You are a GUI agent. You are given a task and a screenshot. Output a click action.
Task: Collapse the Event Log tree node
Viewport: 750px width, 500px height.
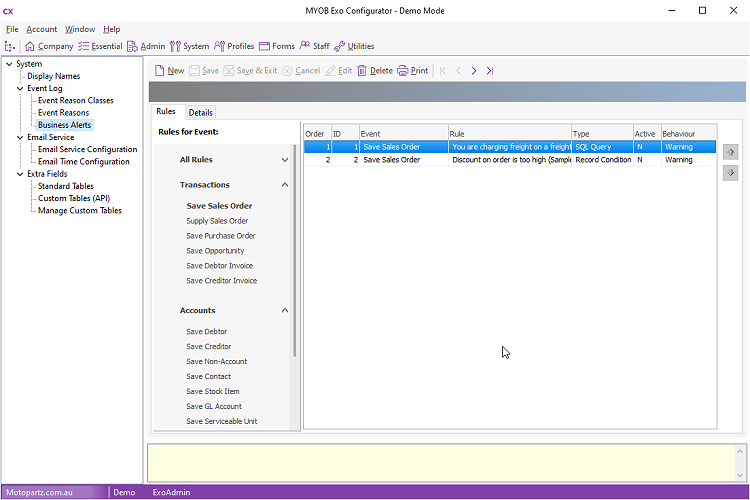[20, 89]
